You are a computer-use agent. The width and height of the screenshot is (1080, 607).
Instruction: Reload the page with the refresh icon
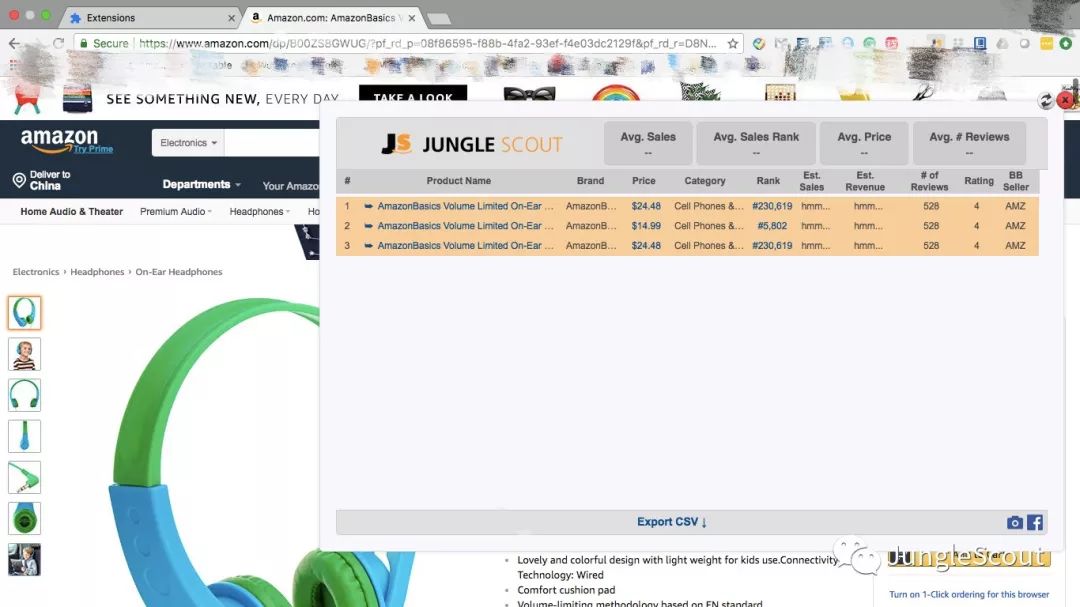[x=59, y=43]
